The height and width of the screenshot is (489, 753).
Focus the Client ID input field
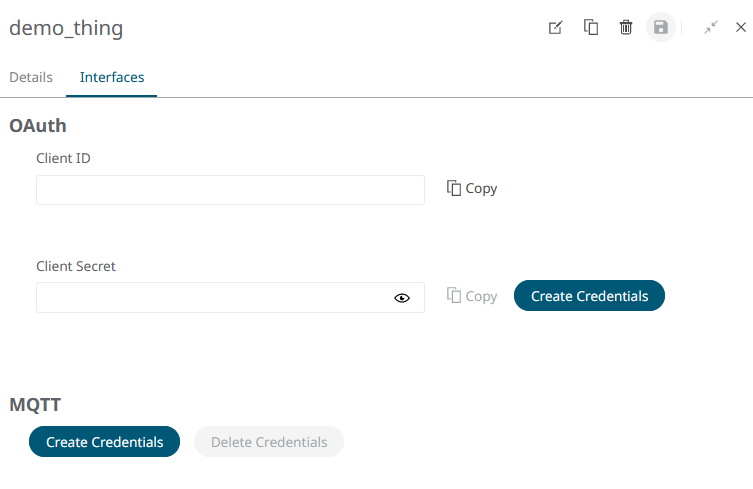coord(231,190)
